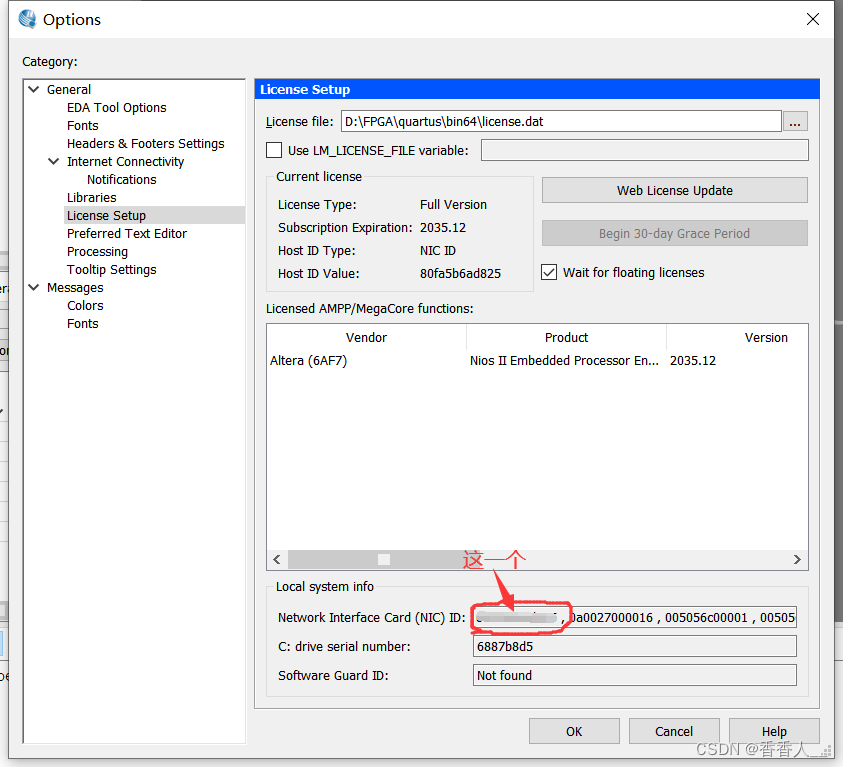Select Internet Connectivity

[125, 161]
